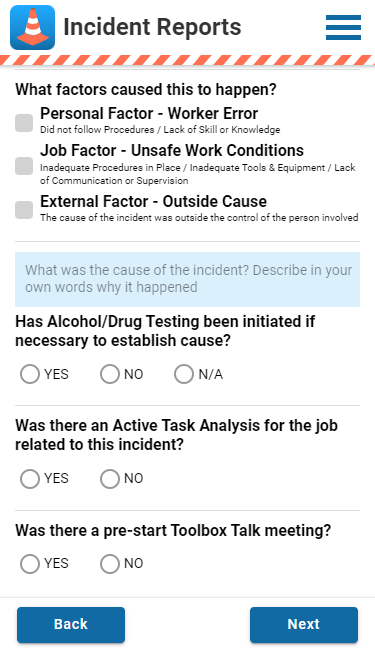Viewport: 375px width, 667px height.
Task: Check External Factor - Outside Cause box
Action: [x=24, y=210]
